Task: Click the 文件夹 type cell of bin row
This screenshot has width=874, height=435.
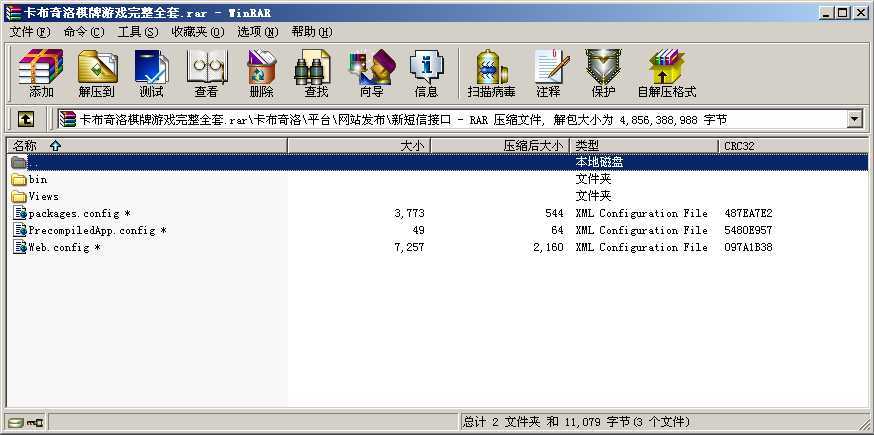Action: (x=593, y=179)
